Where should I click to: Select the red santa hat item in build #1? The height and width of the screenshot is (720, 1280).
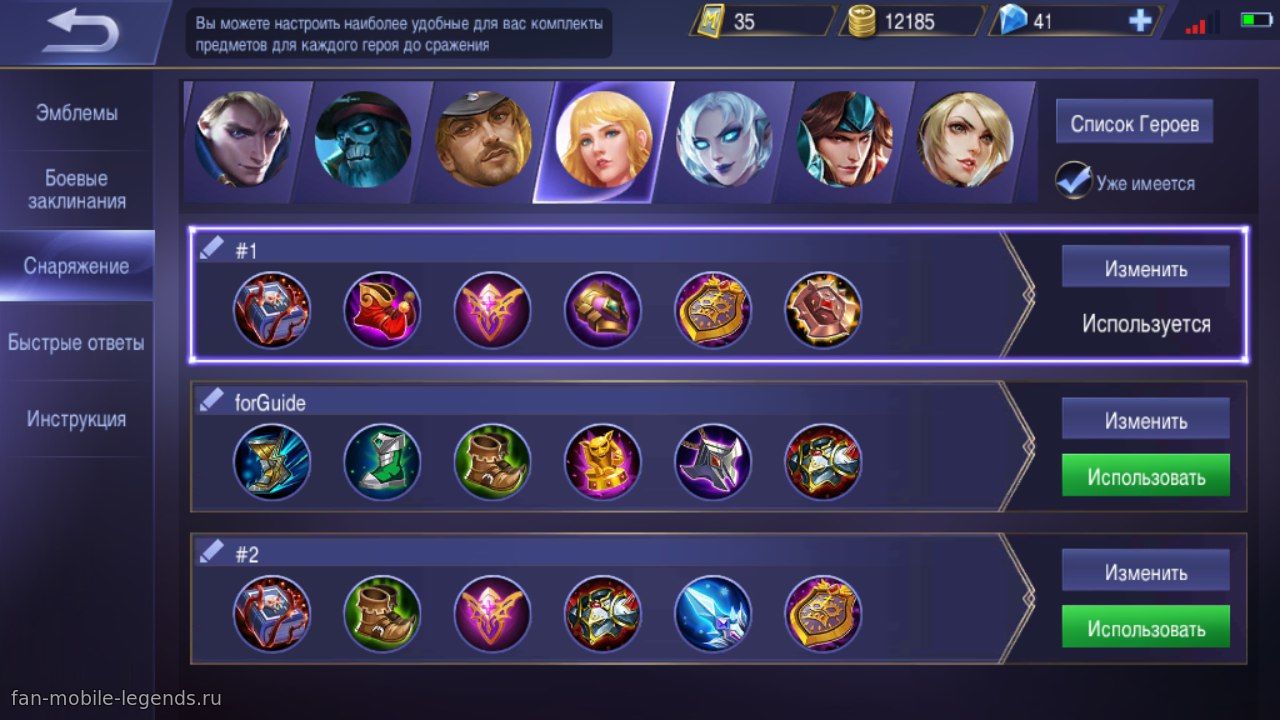point(382,310)
